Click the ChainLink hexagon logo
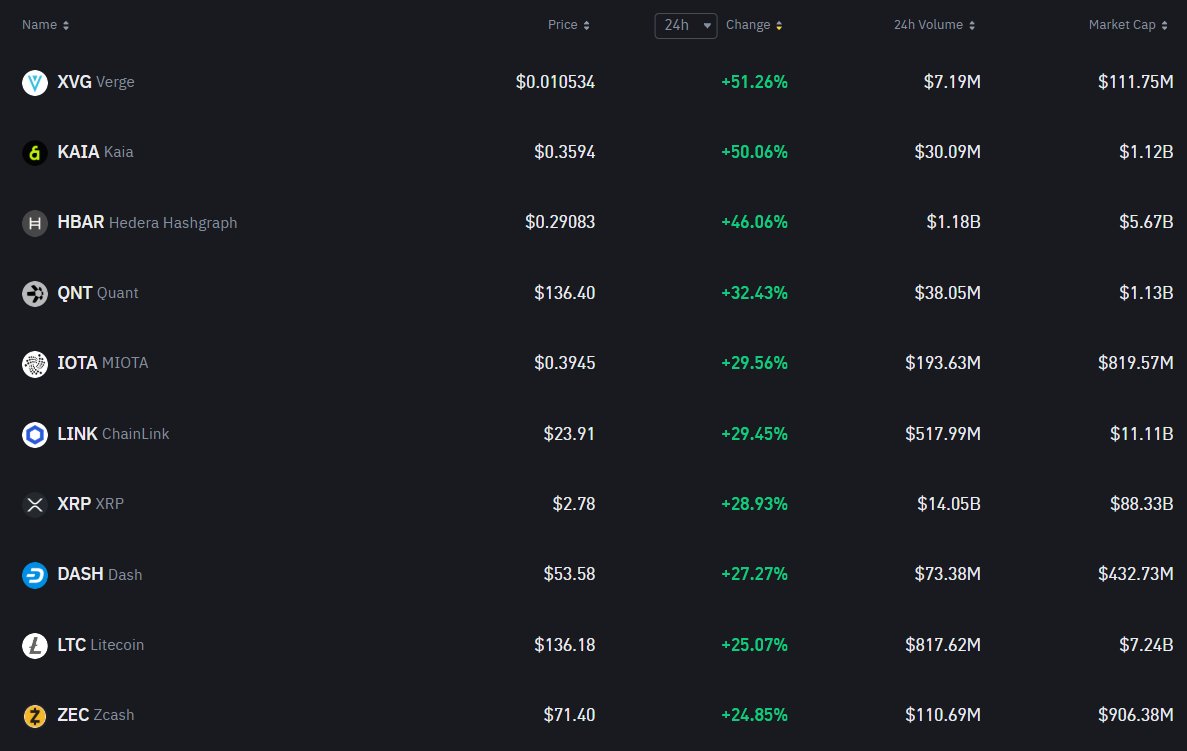The width and height of the screenshot is (1187, 751). (x=35, y=435)
